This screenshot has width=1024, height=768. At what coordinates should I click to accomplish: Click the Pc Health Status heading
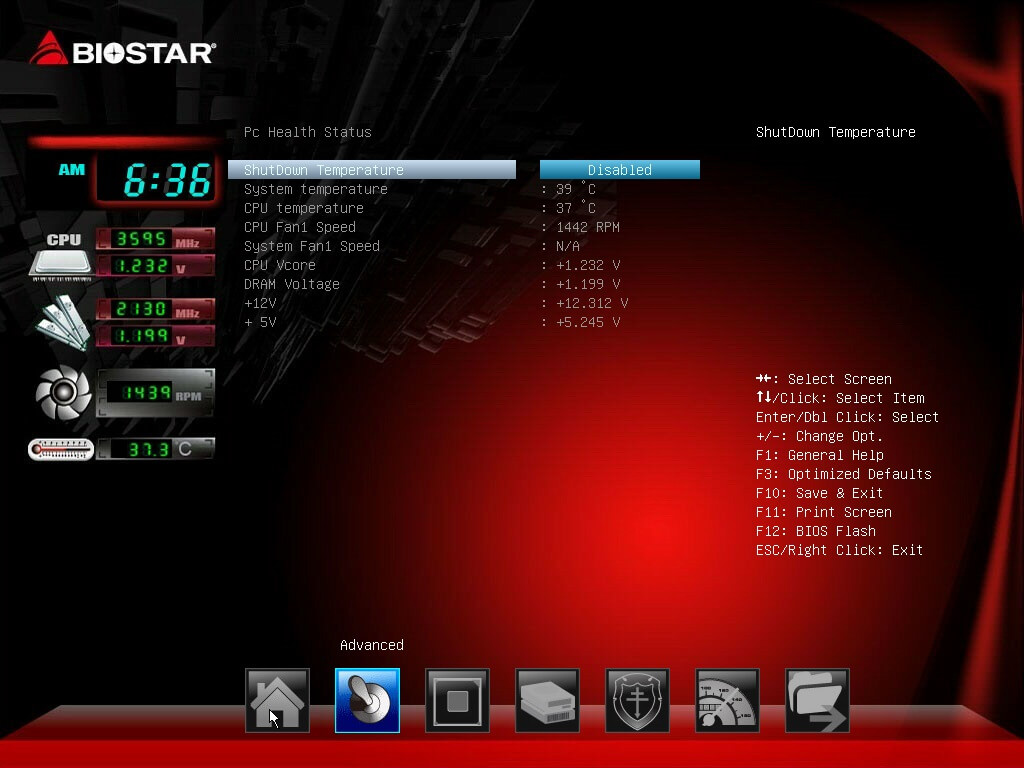[x=307, y=132]
